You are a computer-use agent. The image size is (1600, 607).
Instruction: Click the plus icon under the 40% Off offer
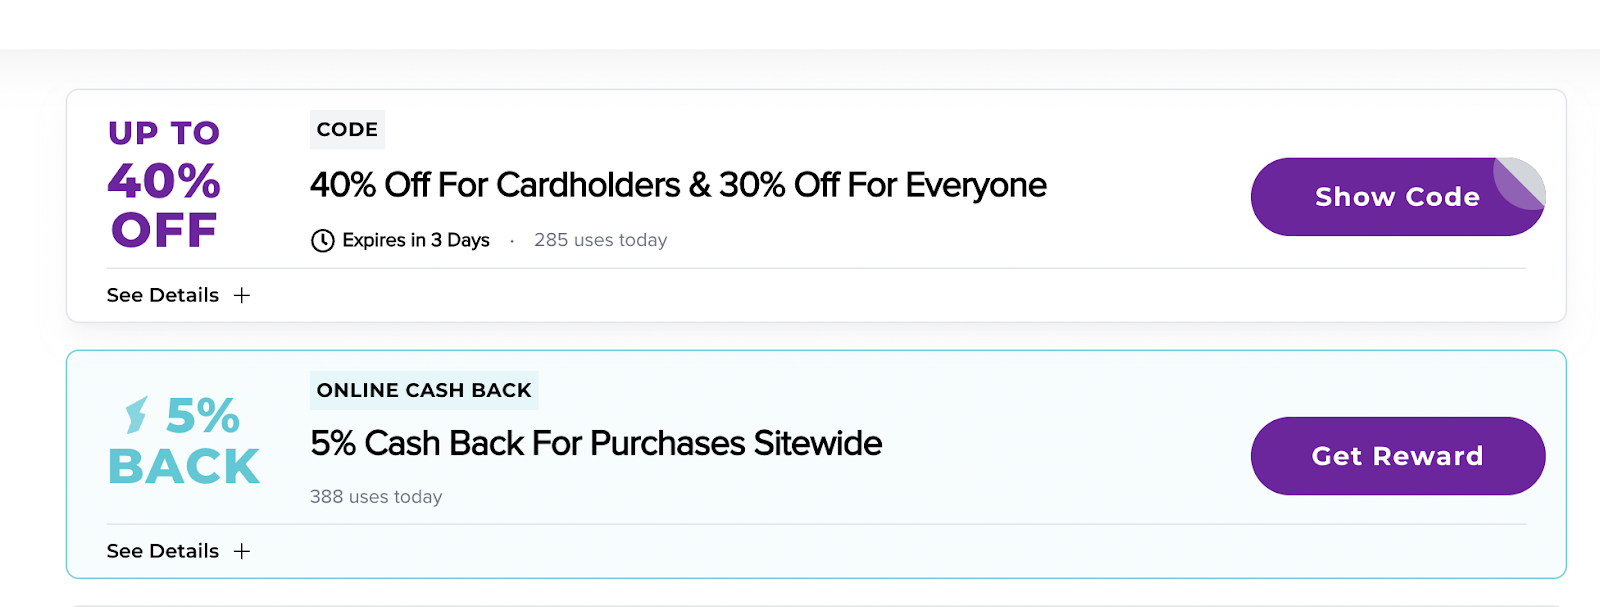242,295
